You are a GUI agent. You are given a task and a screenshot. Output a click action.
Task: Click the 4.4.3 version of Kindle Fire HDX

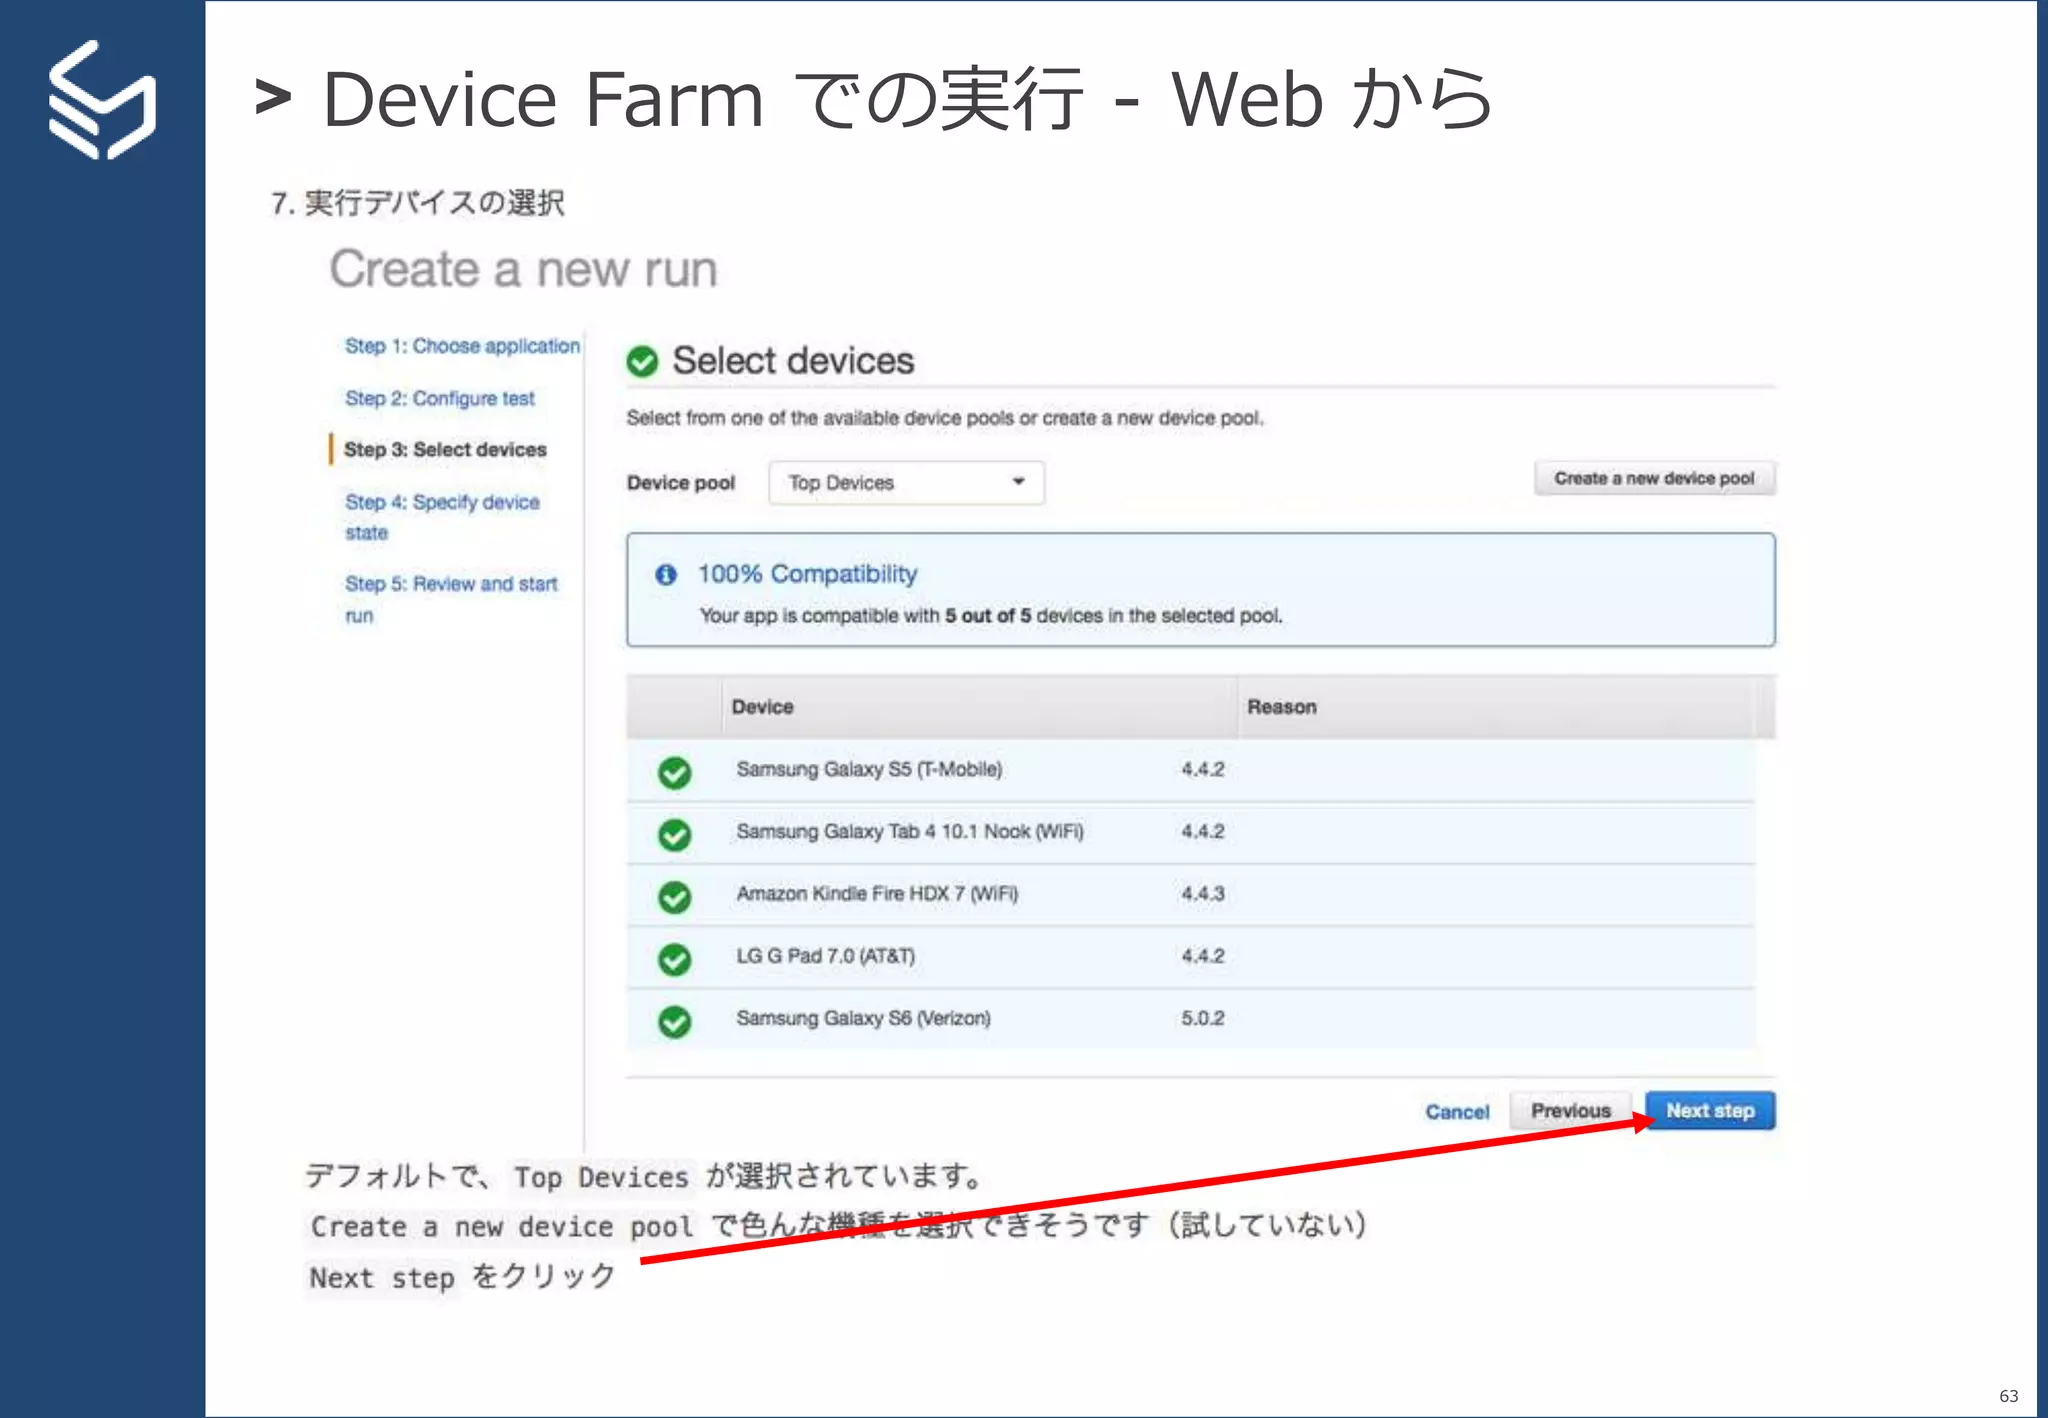[x=1202, y=894]
